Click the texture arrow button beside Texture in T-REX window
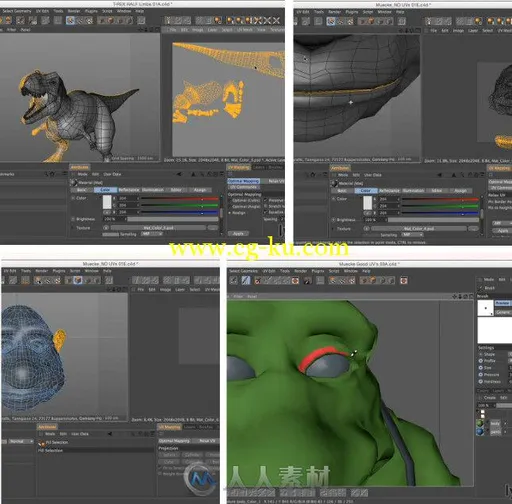512x504 pixels. tap(106, 228)
